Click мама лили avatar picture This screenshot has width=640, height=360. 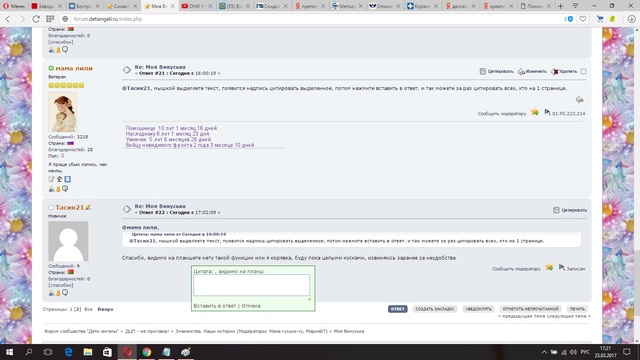62,112
